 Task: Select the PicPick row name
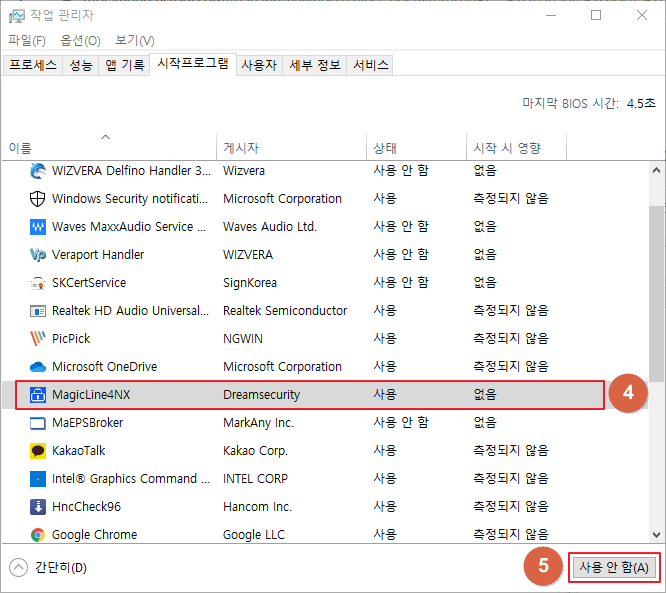point(71,339)
